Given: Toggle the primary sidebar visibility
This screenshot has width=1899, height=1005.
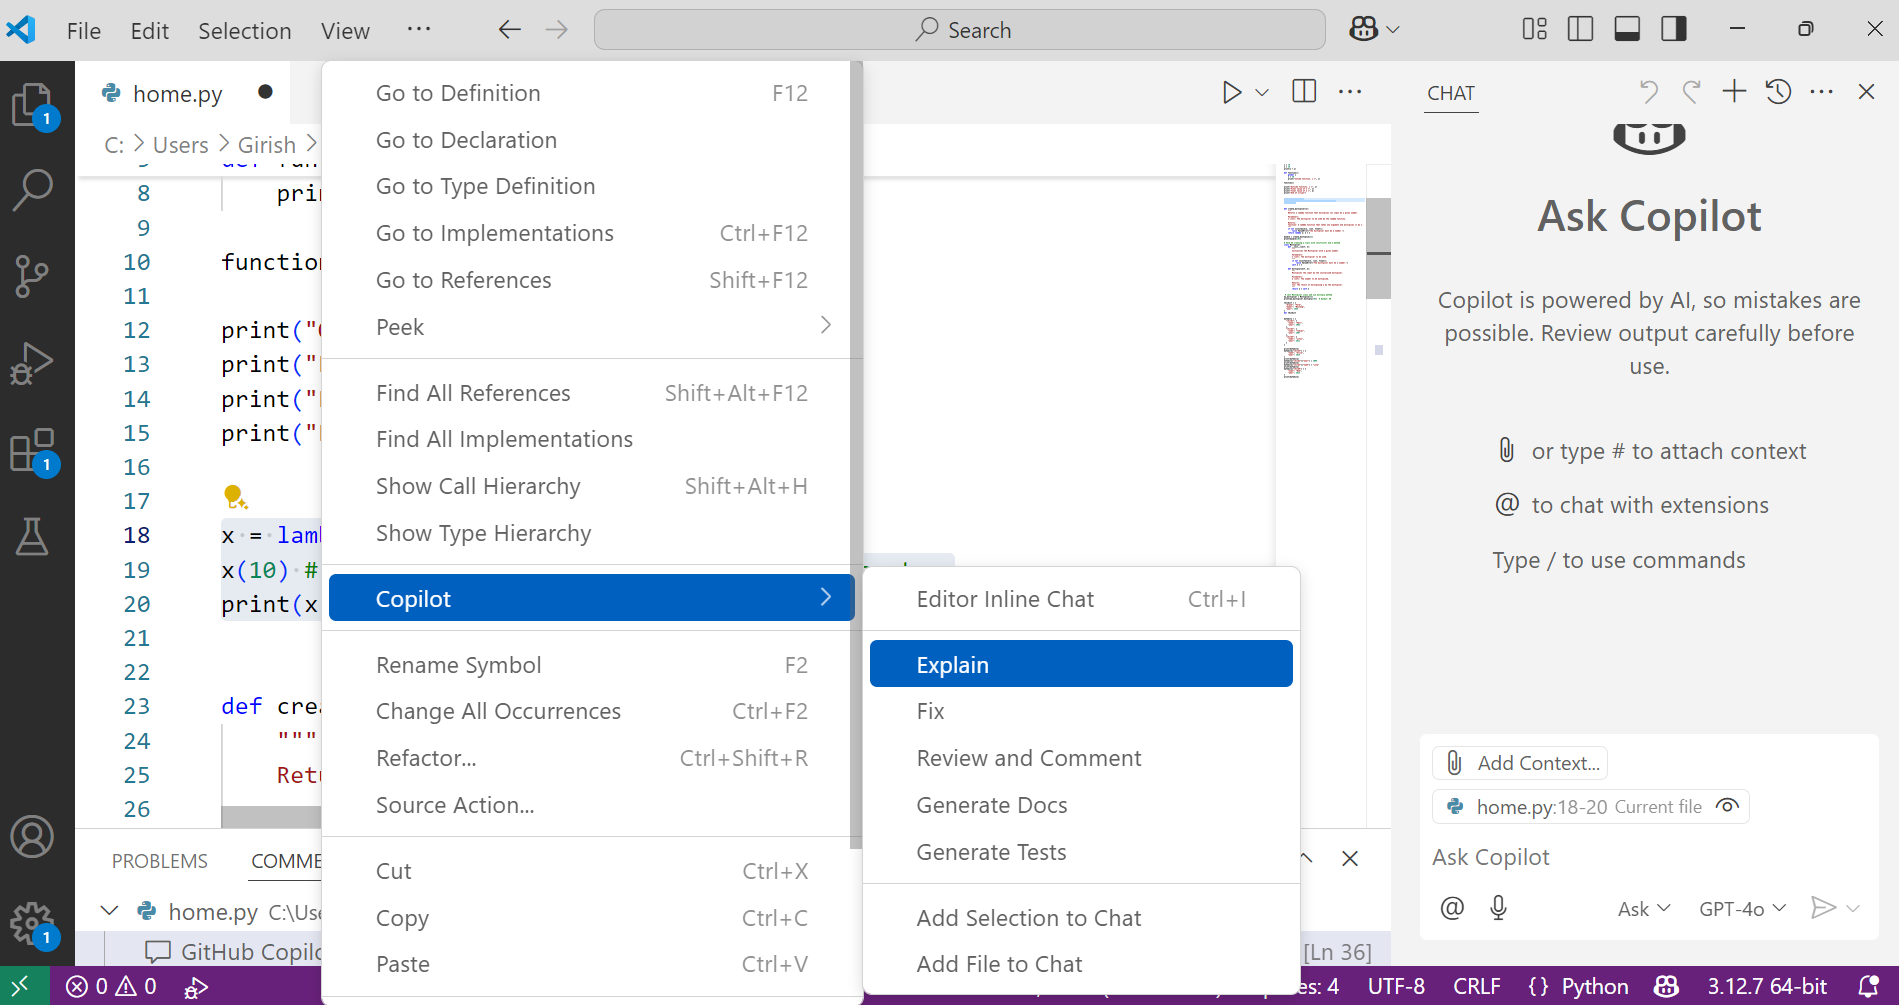Looking at the screenshot, I should [x=1580, y=29].
